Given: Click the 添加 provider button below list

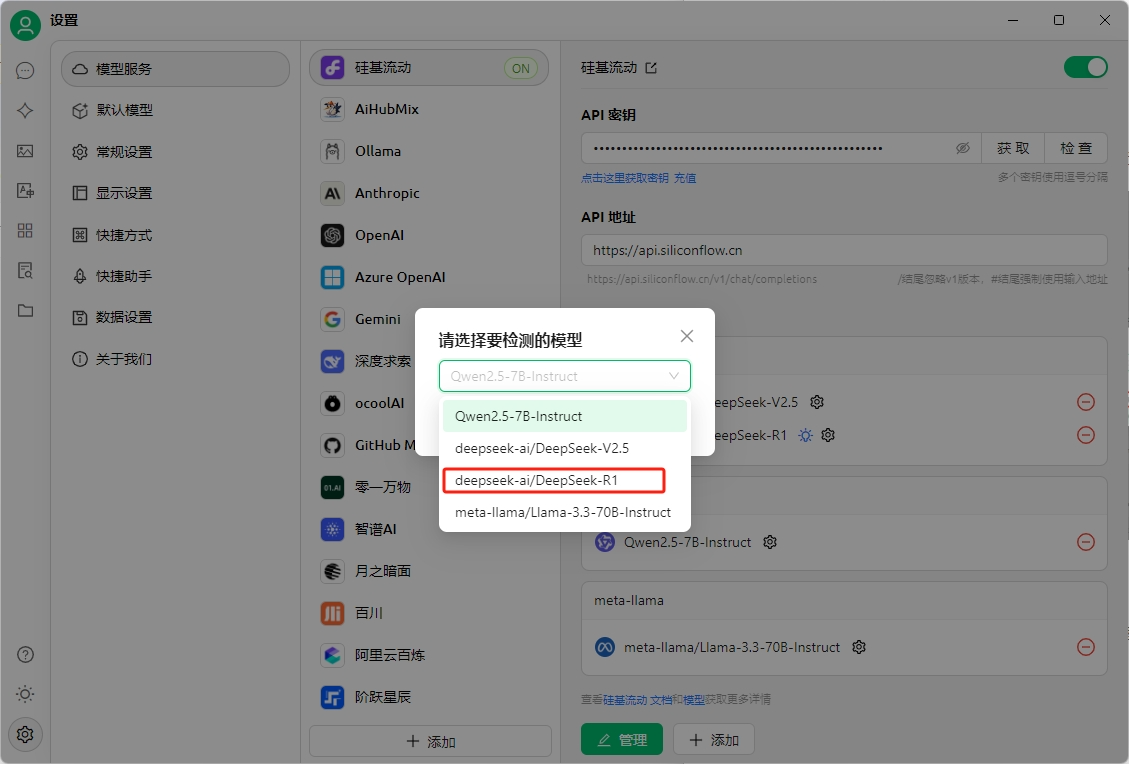Looking at the screenshot, I should pyautogui.click(x=431, y=741).
